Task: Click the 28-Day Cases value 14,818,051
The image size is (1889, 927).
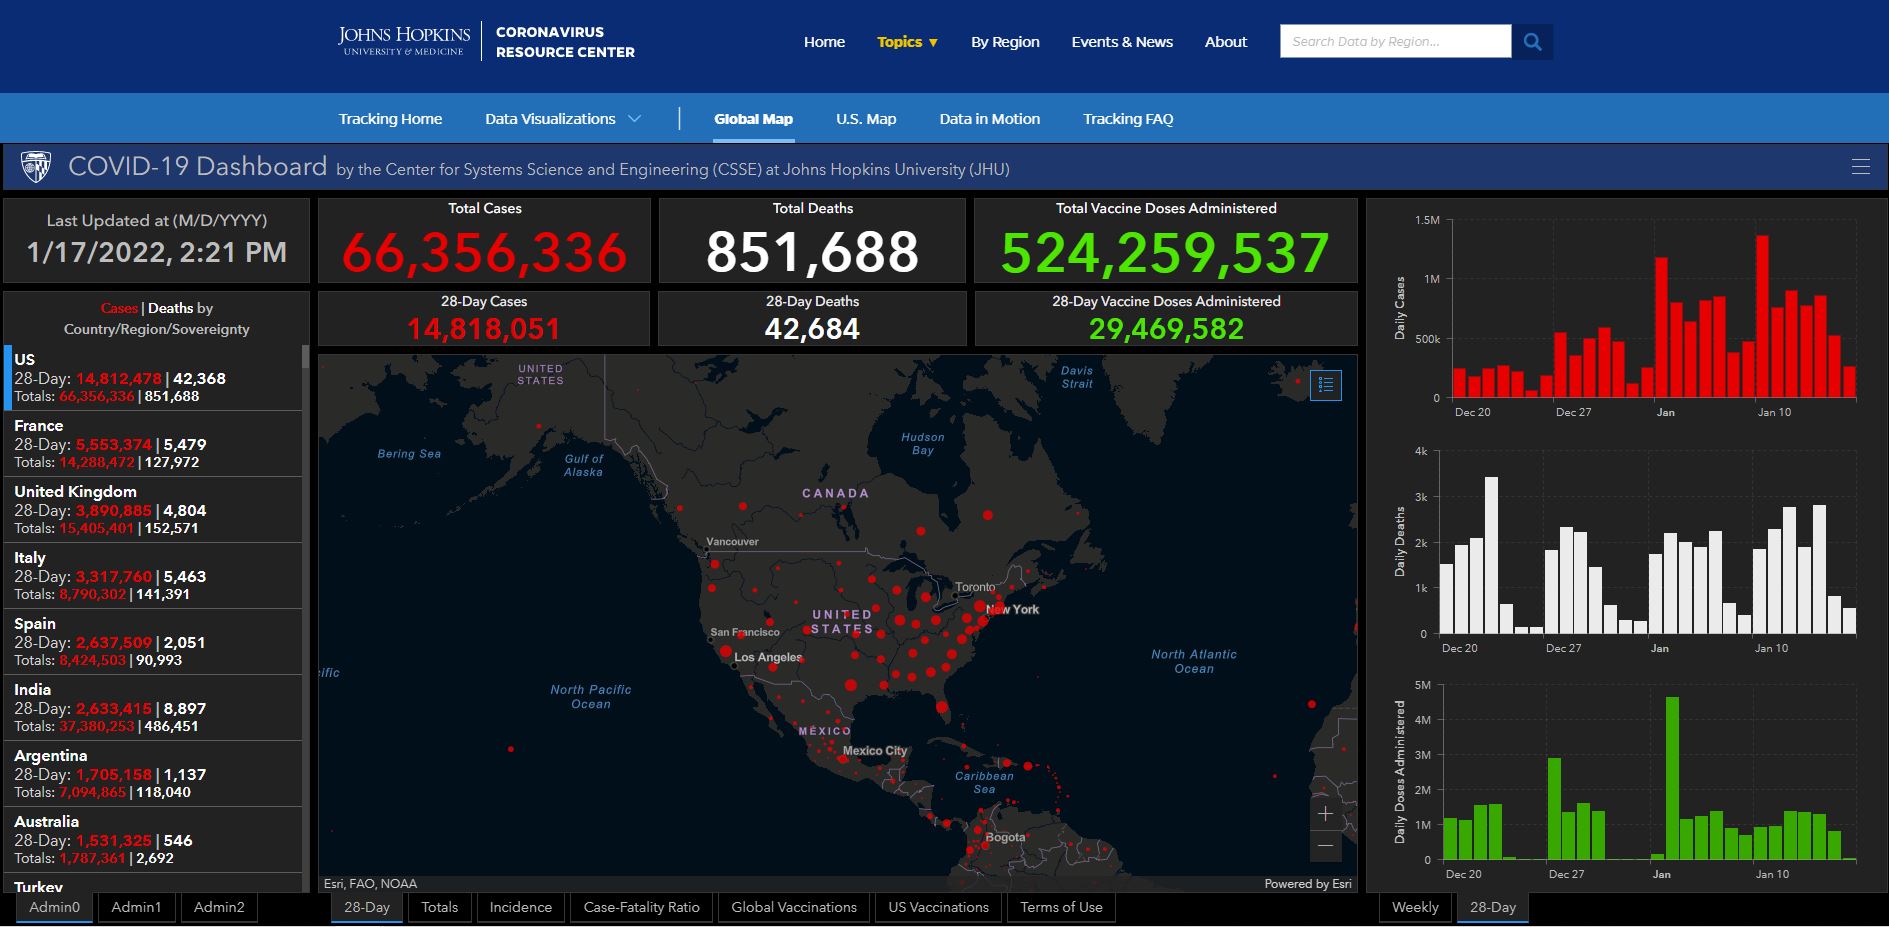Action: coord(484,329)
